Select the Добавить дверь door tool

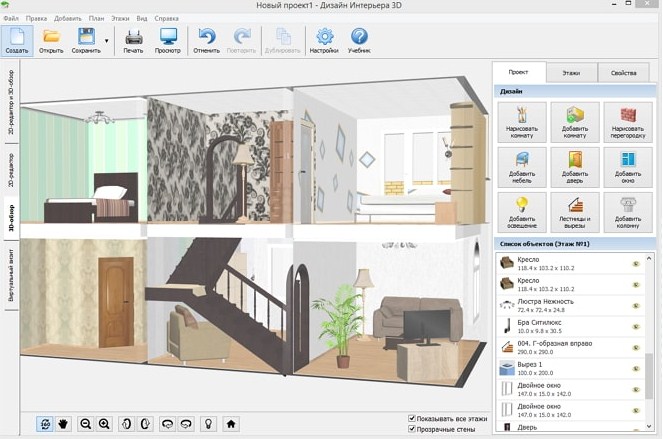(x=575, y=167)
